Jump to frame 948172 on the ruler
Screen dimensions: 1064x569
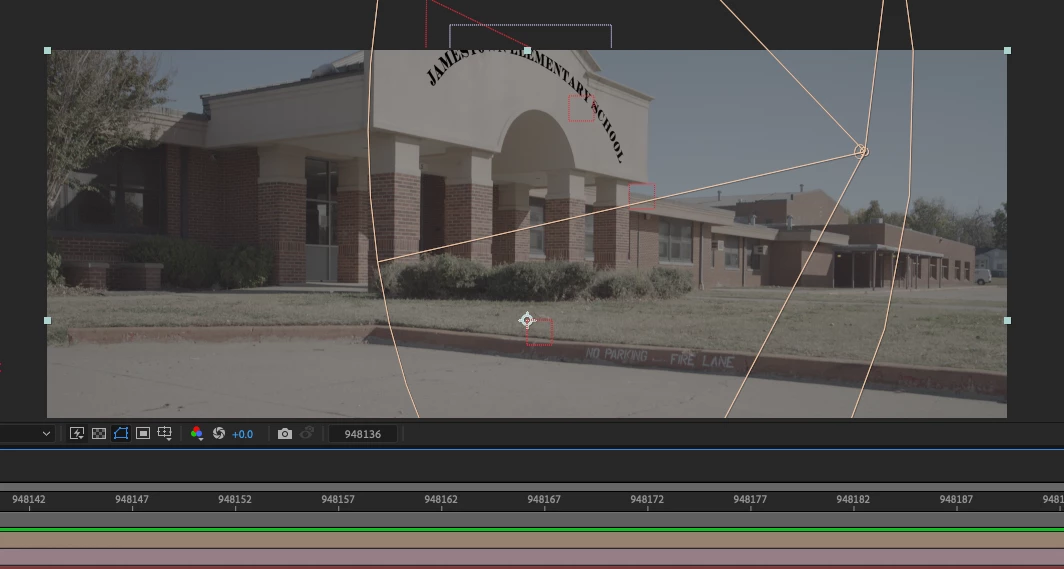coord(647,499)
